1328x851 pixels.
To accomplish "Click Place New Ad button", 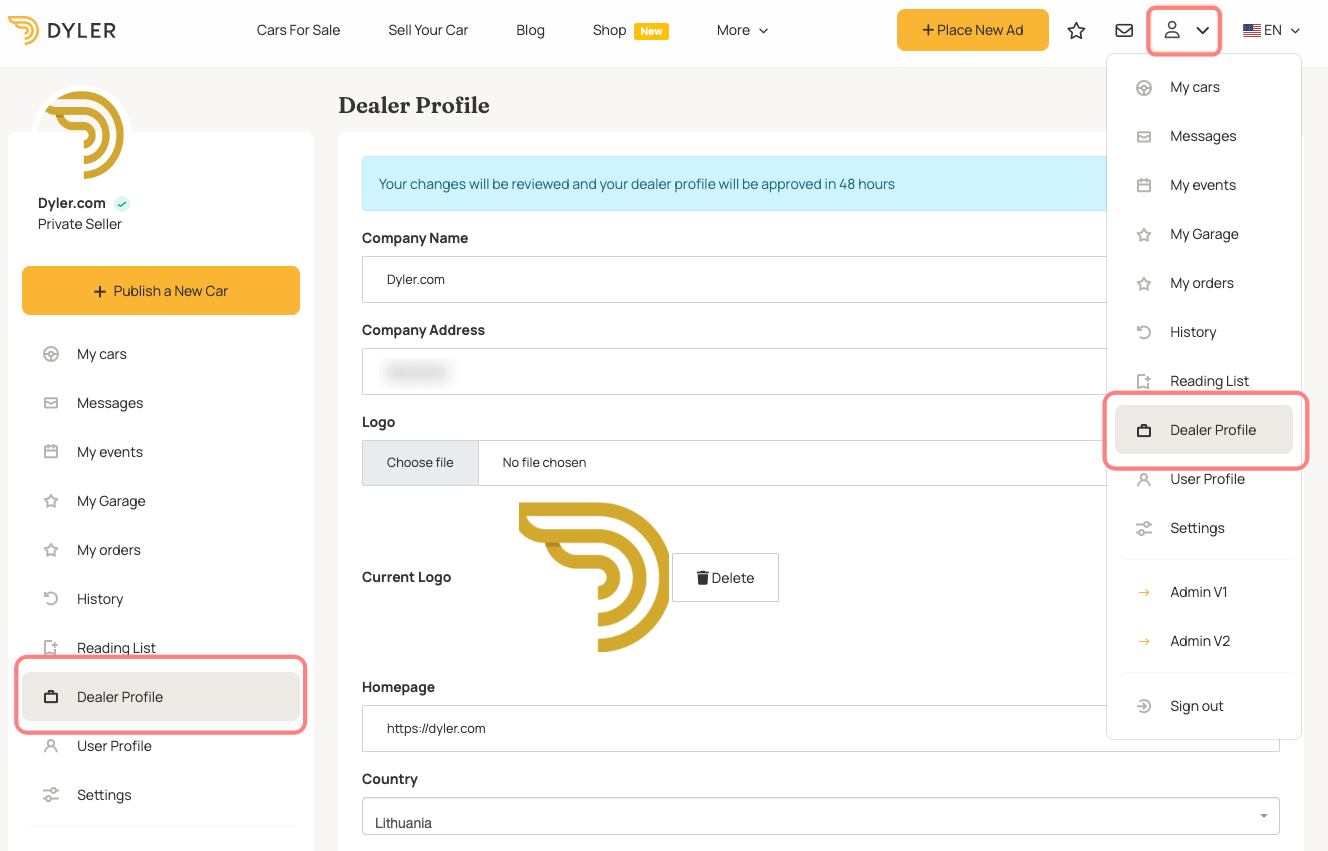I will 973,30.
